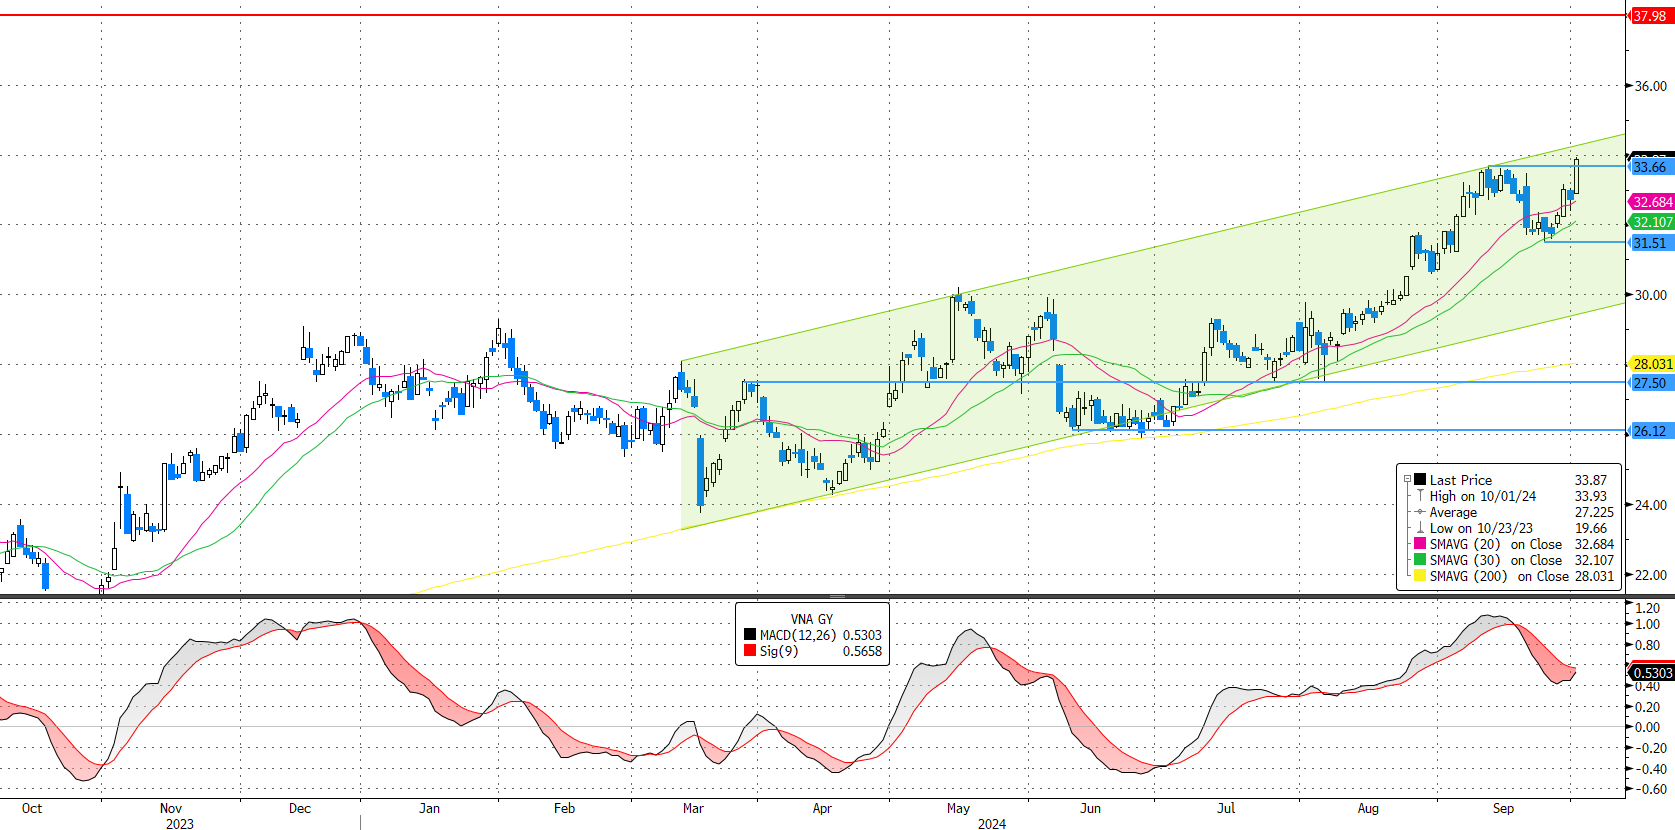
Task: Click the 'Mar' month label on time axis
Action: (693, 808)
